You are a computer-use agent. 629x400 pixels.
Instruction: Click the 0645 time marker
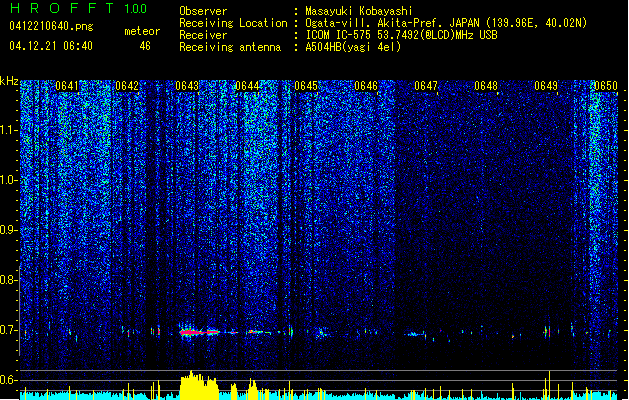306,86
